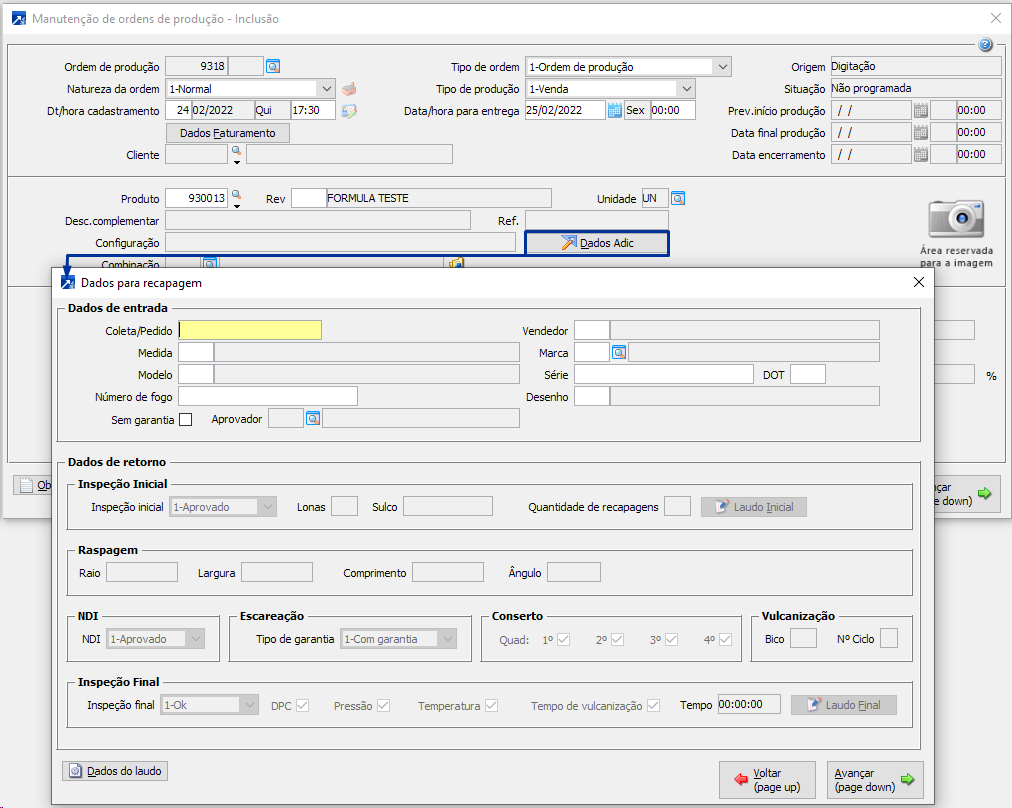
Task: Open the Unidade lookup icon
Action: tap(678, 199)
